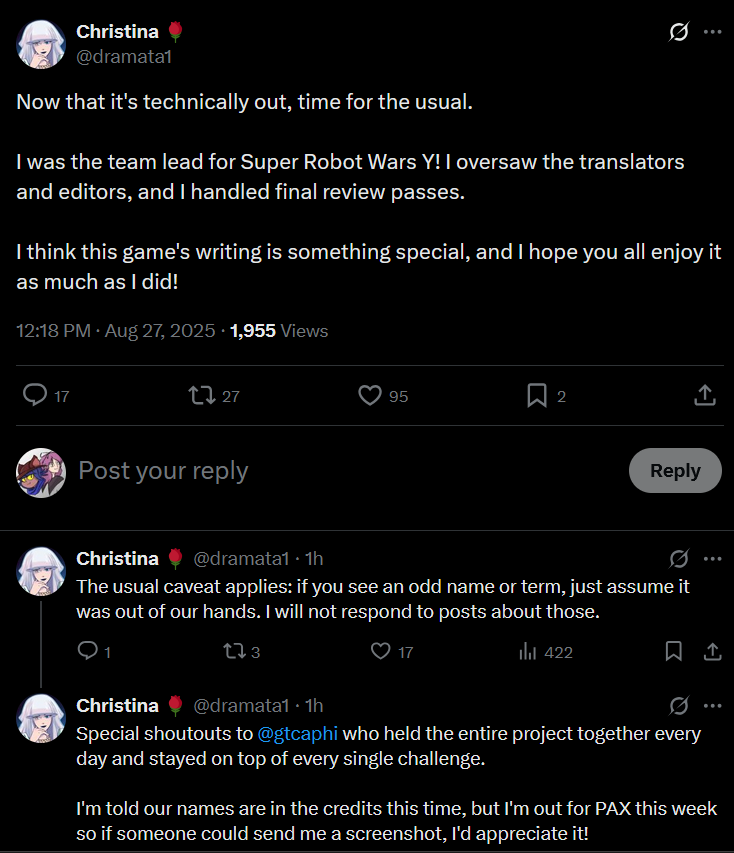Open more options on 'usual caveat' reply

pos(712,558)
